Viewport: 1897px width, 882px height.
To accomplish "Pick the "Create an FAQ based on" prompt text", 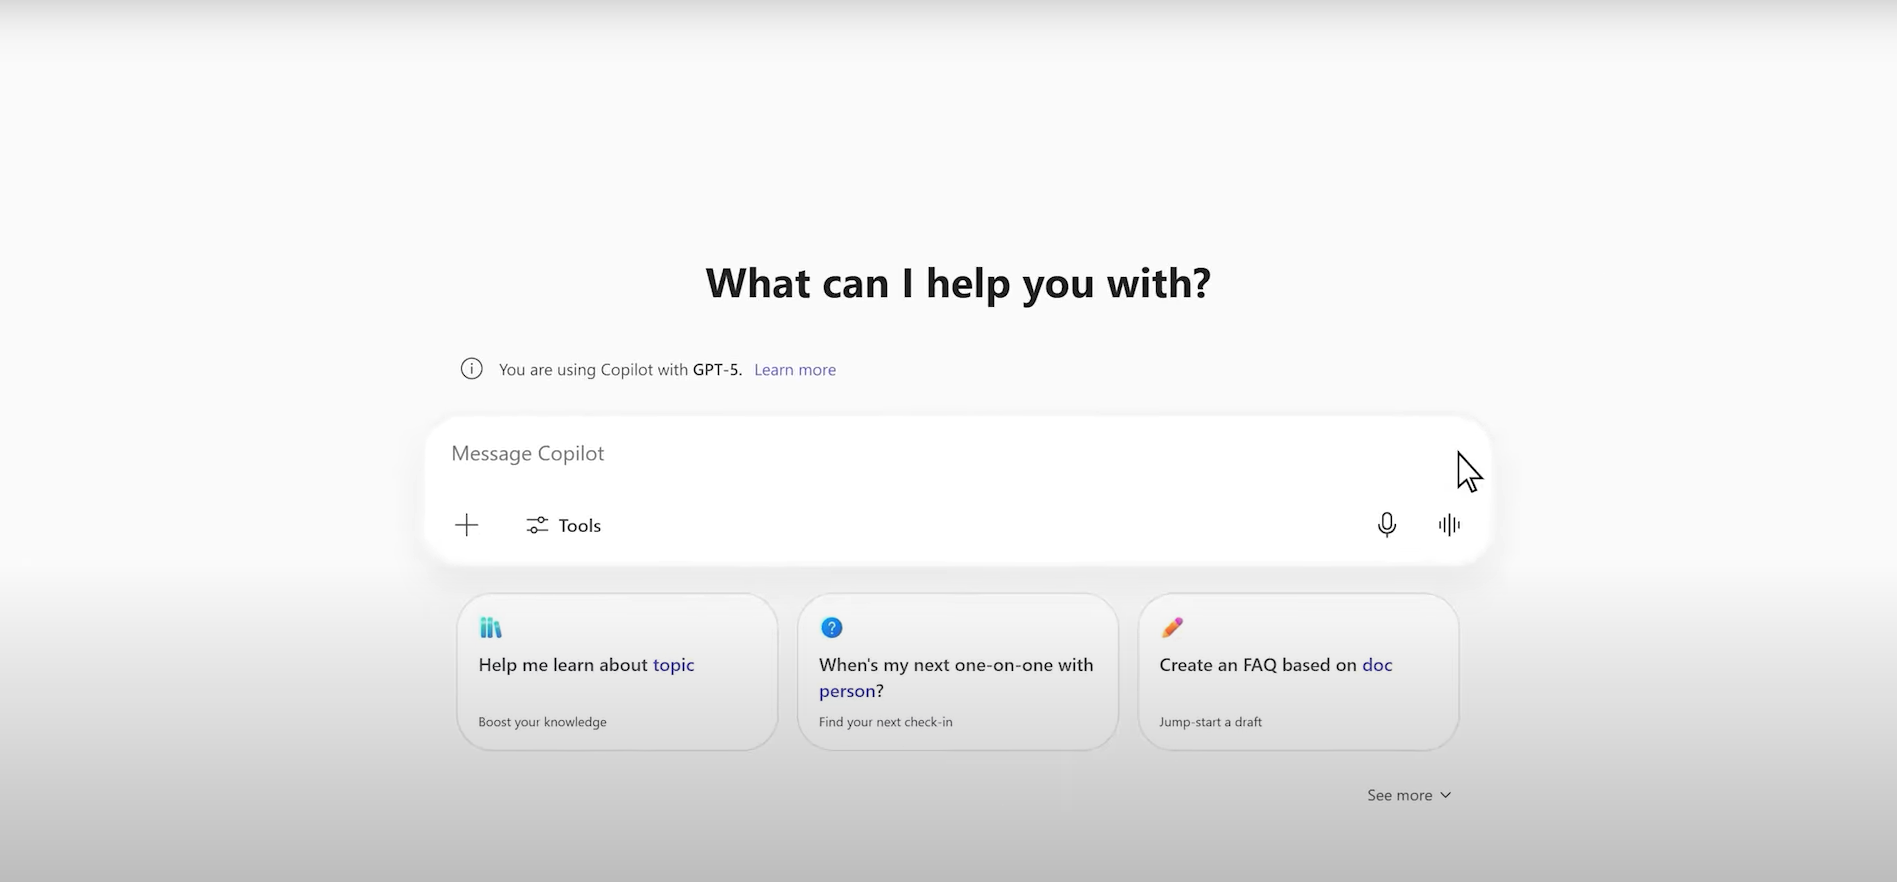I will (1257, 665).
